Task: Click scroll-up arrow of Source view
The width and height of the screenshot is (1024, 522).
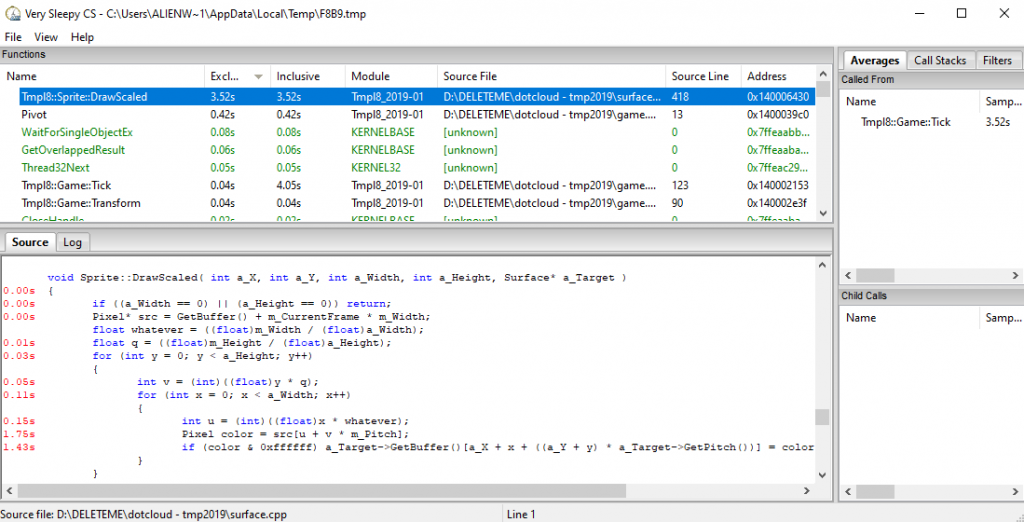Action: (822, 265)
